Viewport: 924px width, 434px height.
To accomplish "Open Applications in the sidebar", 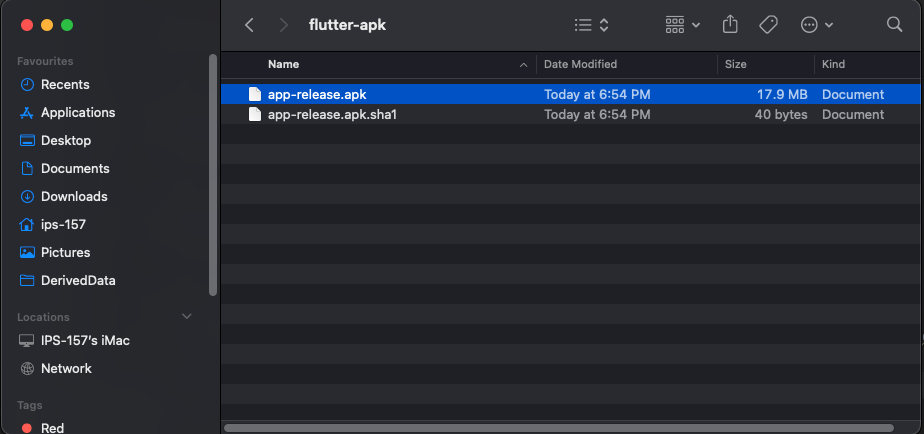I will coord(77,113).
